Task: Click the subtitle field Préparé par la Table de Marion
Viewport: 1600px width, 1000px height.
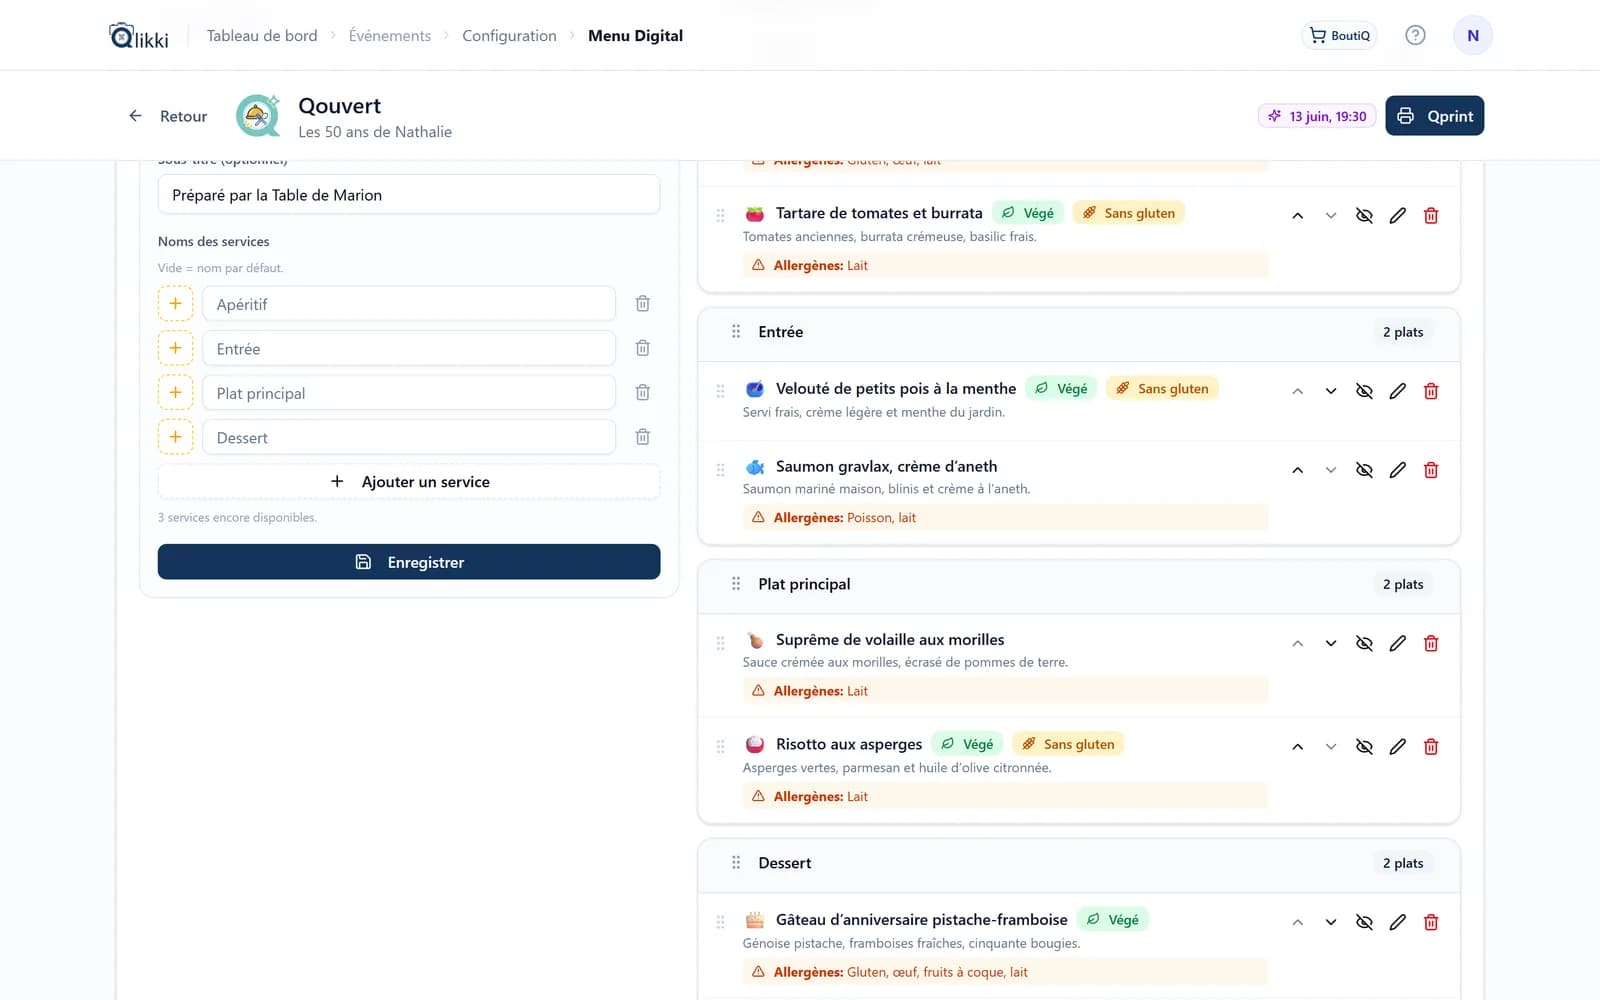Action: tap(409, 195)
